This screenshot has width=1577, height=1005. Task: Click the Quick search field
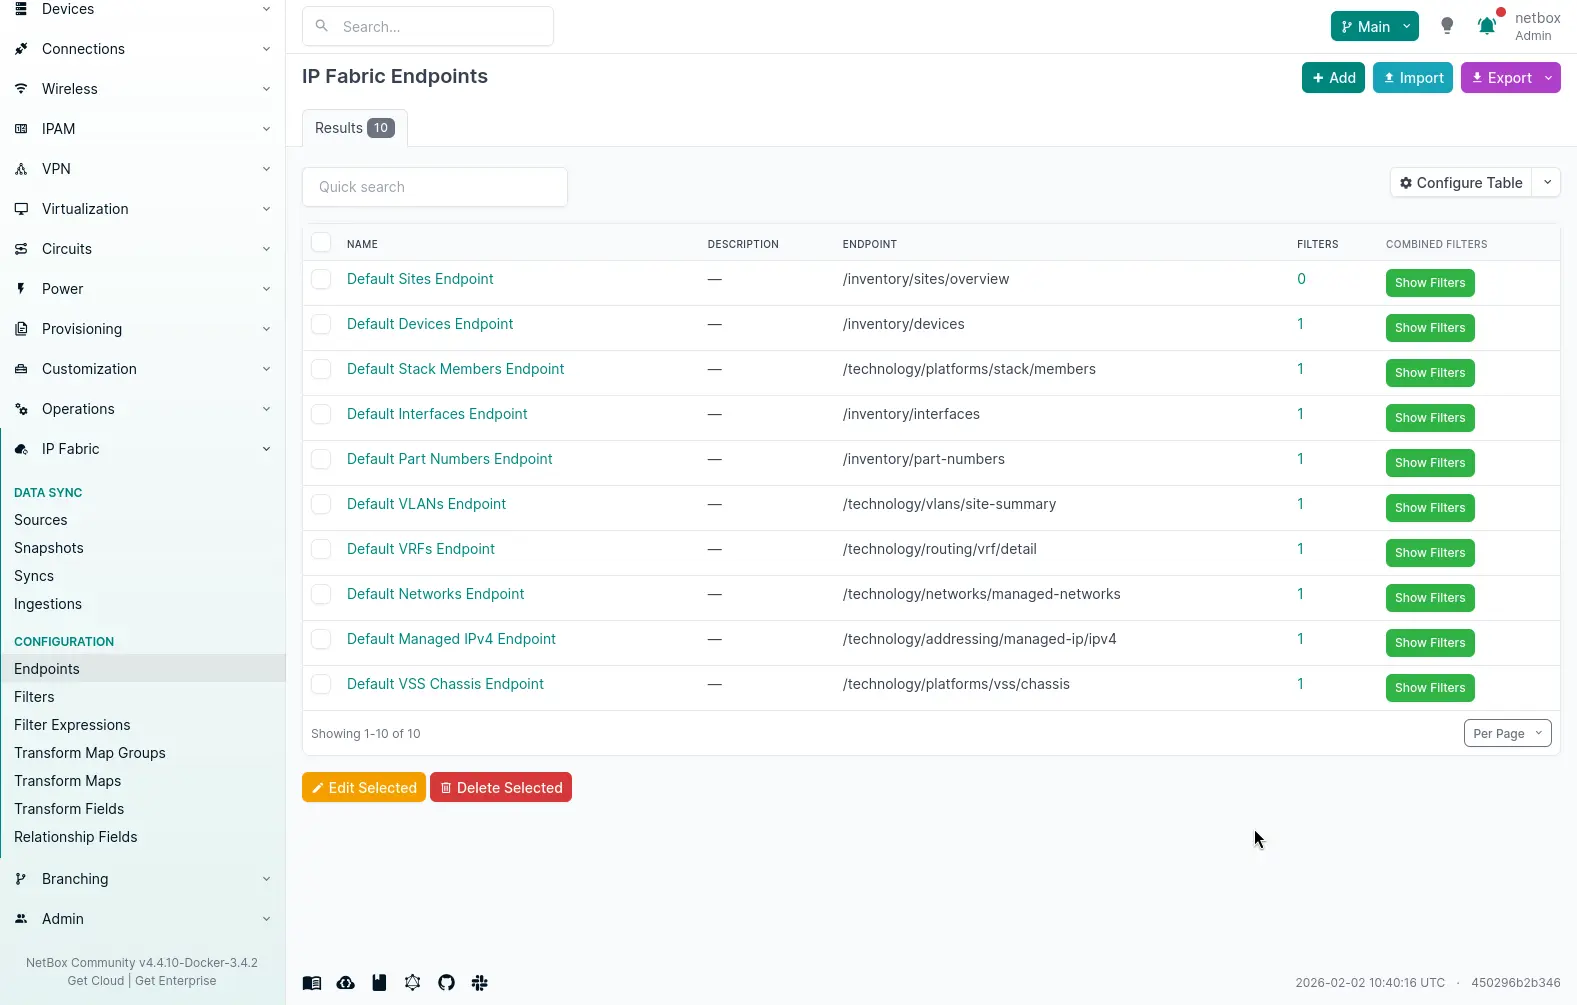[435, 187]
